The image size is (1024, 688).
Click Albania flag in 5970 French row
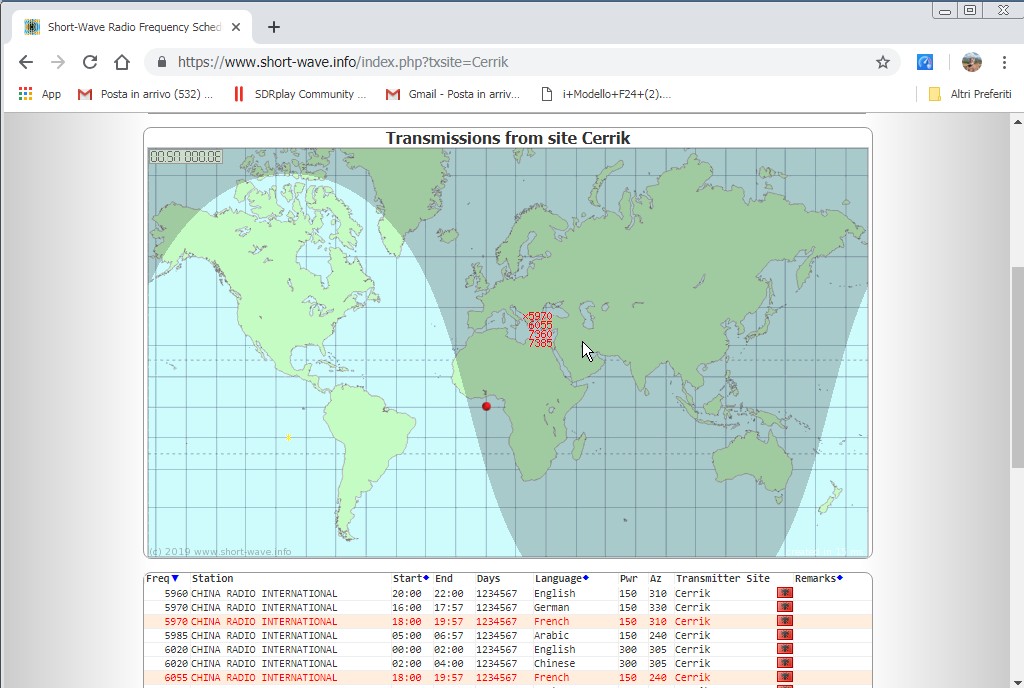click(785, 621)
